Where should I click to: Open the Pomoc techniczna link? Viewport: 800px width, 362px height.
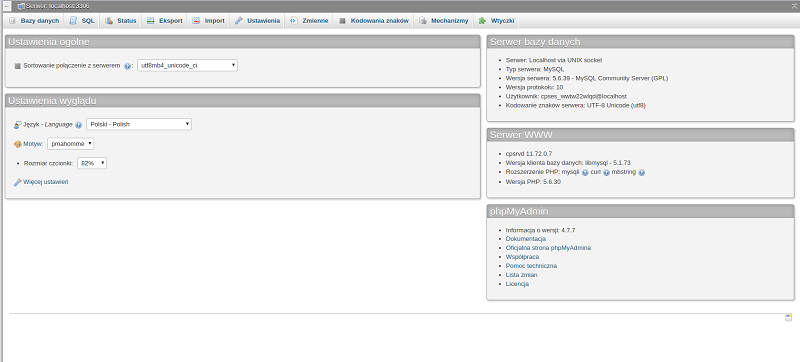(x=531, y=266)
